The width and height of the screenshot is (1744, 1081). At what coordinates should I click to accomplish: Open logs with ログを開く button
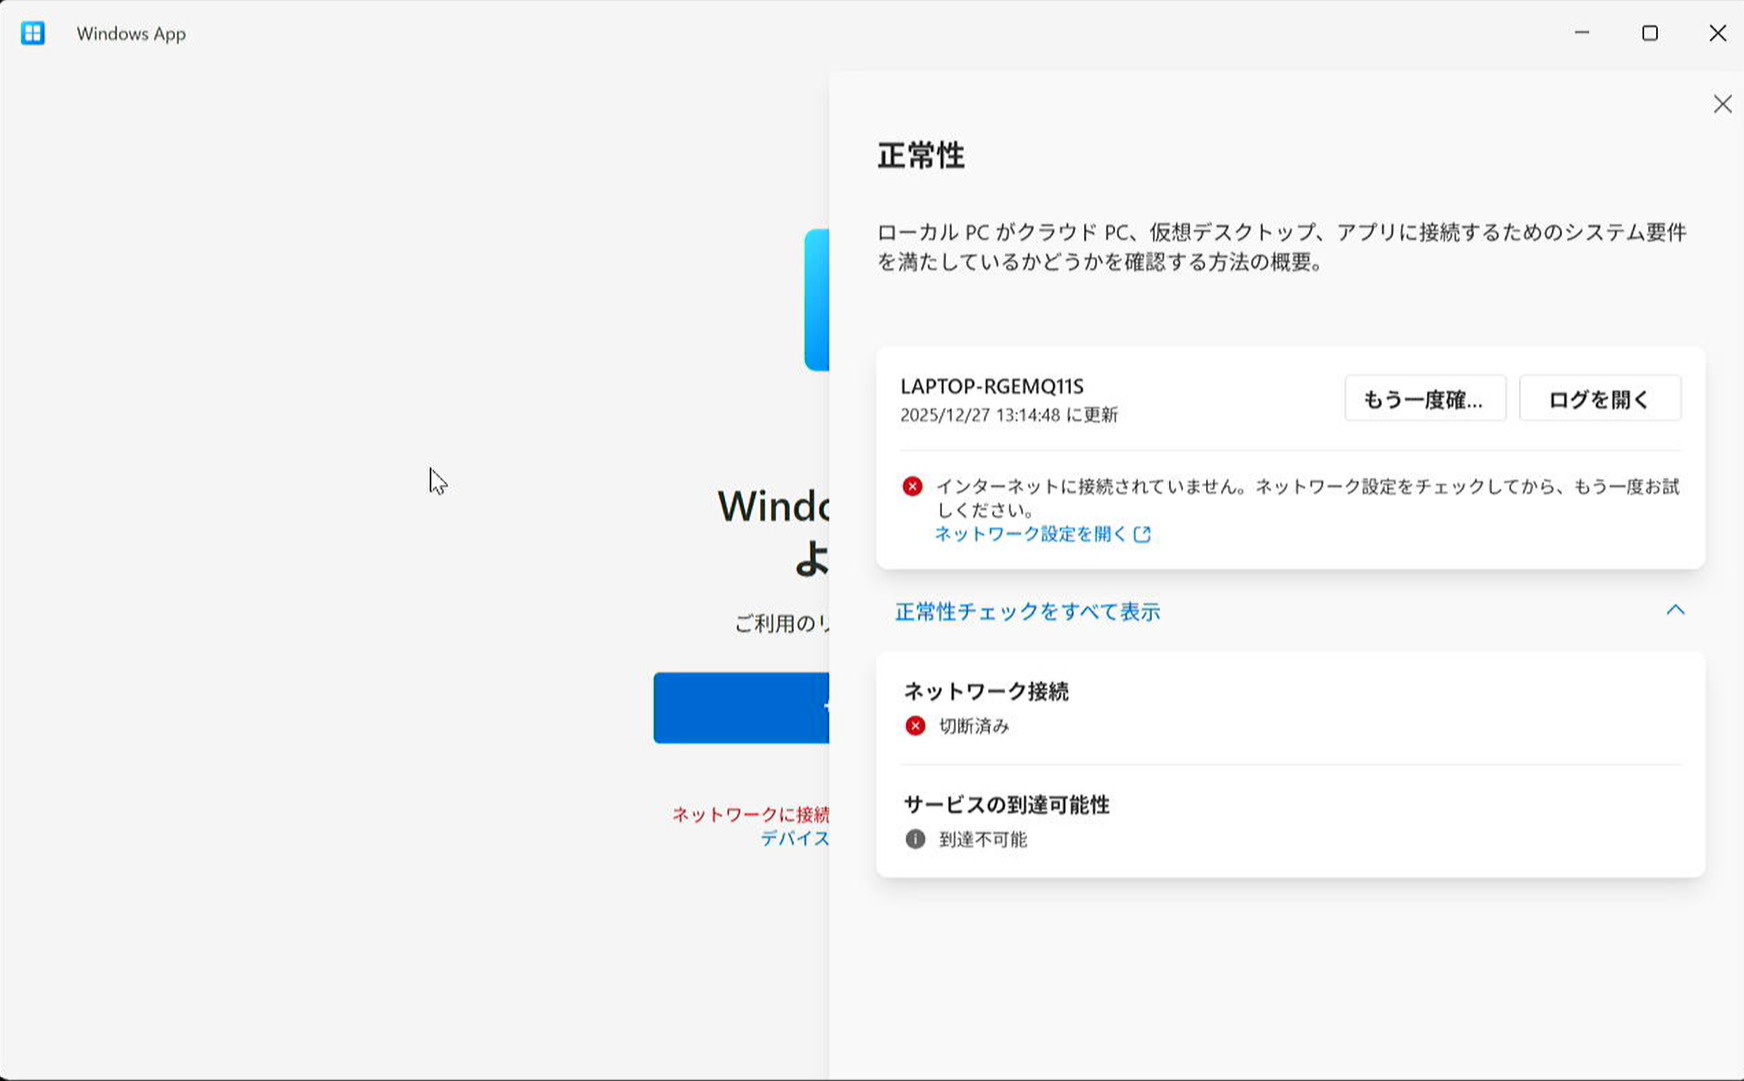pos(1600,399)
